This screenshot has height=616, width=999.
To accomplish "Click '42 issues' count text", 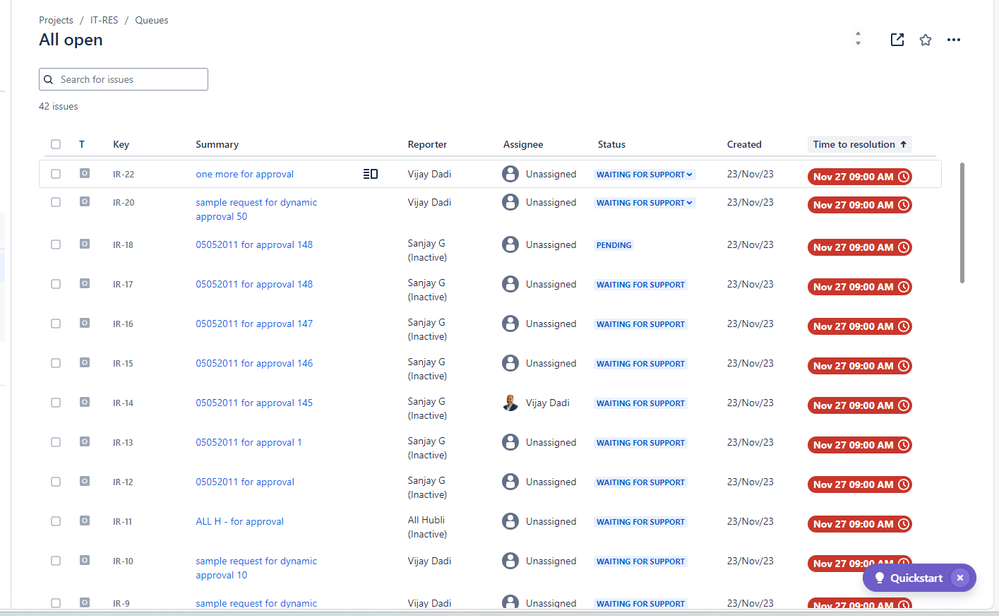I will (x=59, y=106).
